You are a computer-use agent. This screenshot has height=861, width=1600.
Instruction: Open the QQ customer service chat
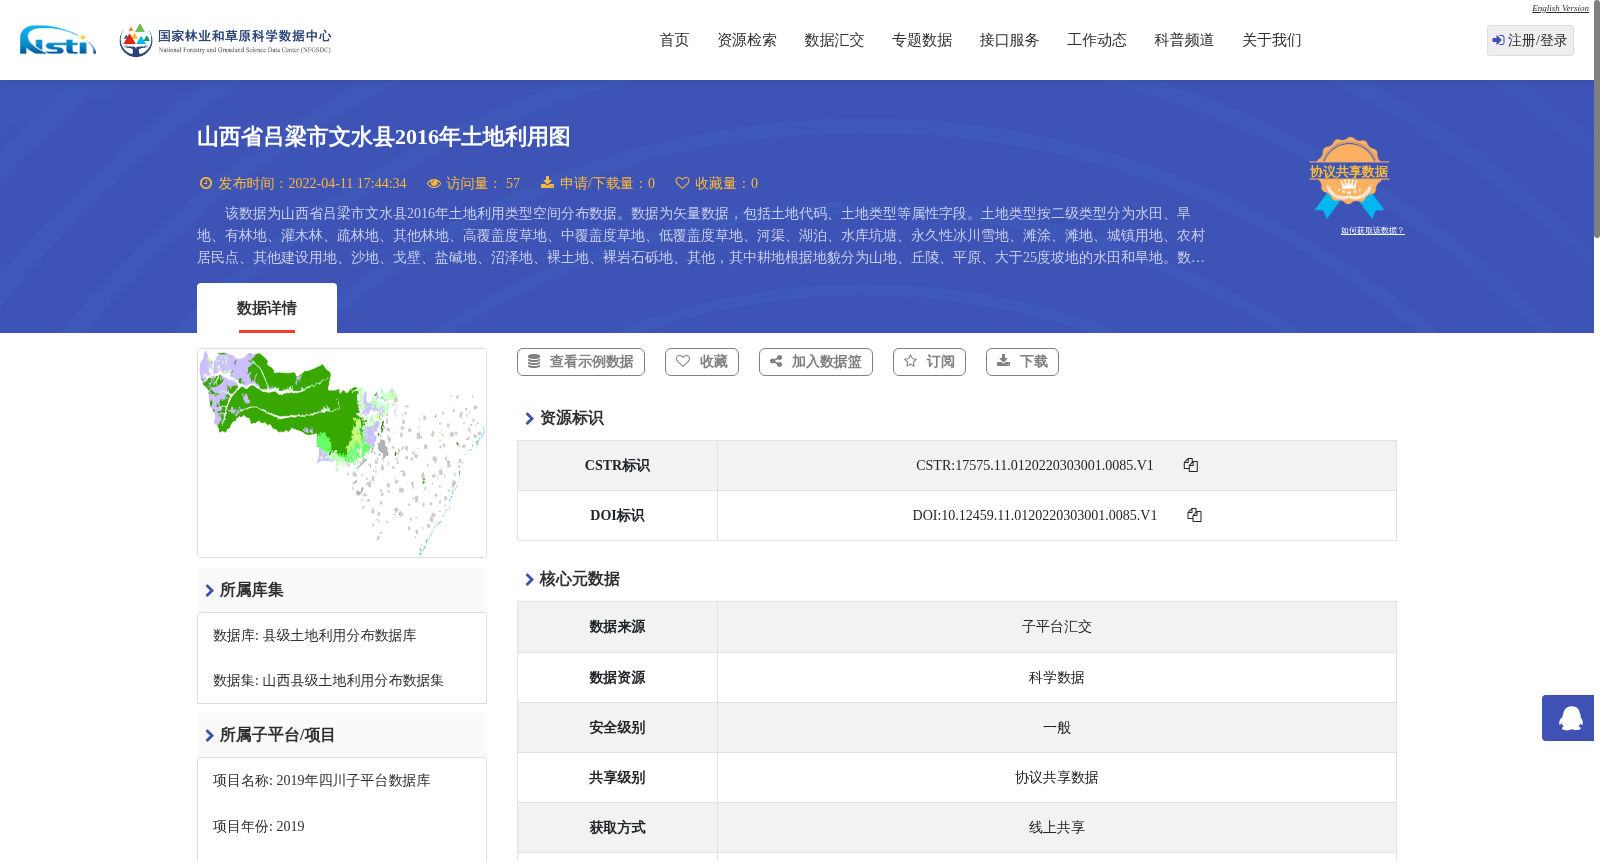click(1568, 718)
